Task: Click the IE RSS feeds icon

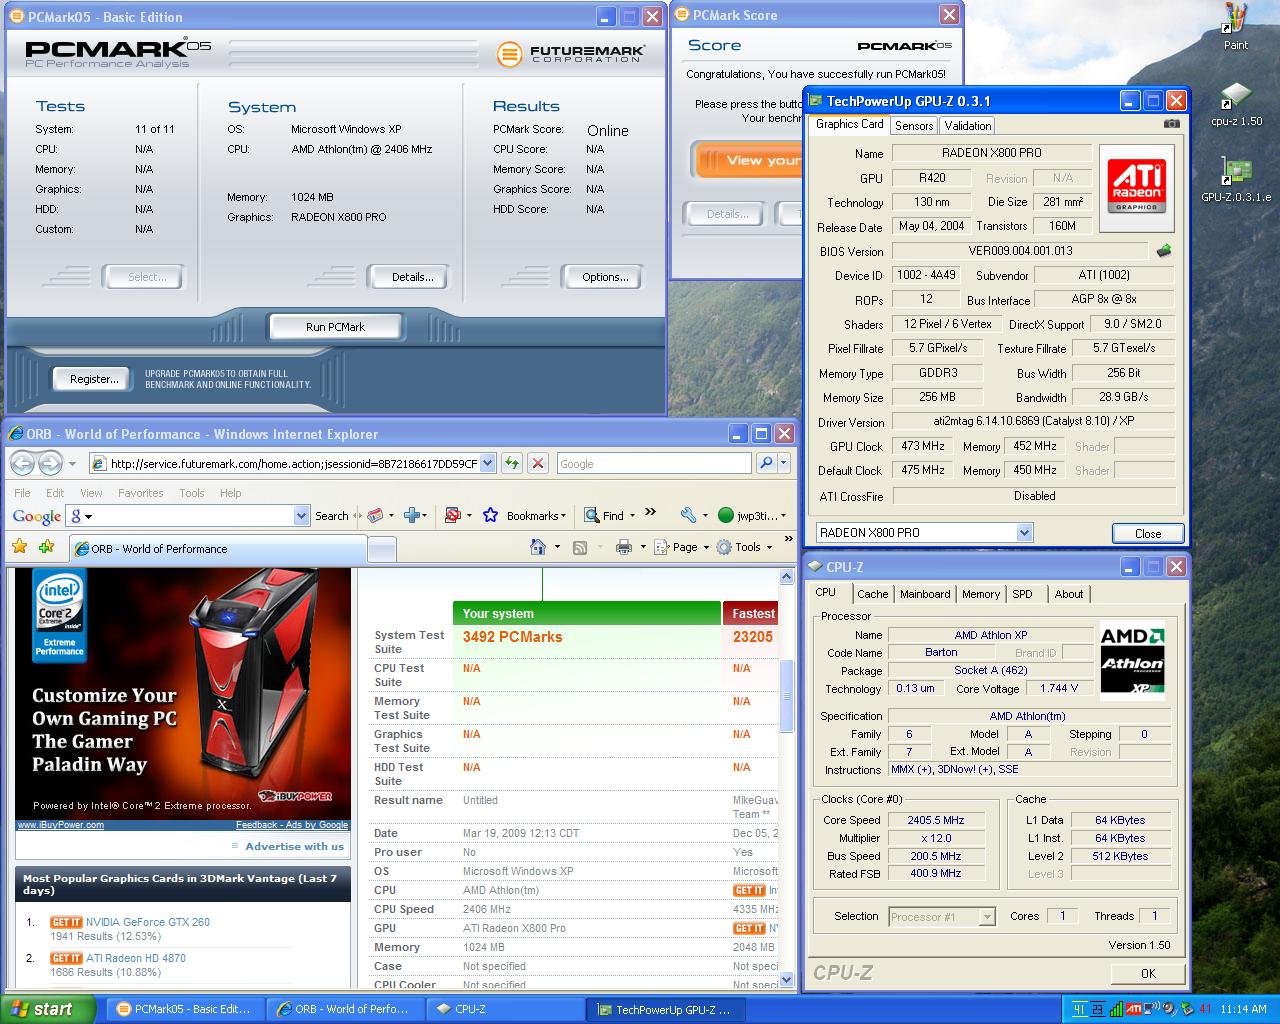Action: pos(579,547)
